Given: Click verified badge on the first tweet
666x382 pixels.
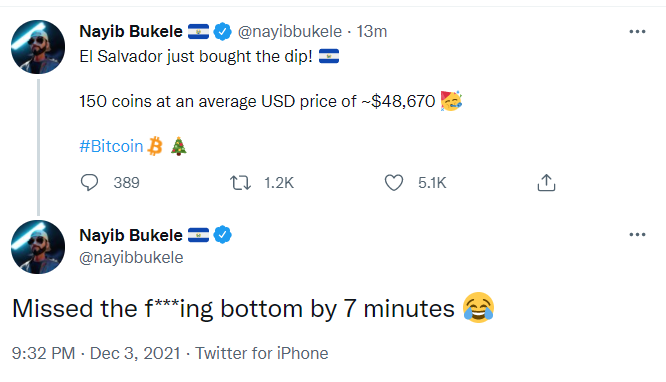Looking at the screenshot, I should (223, 31).
